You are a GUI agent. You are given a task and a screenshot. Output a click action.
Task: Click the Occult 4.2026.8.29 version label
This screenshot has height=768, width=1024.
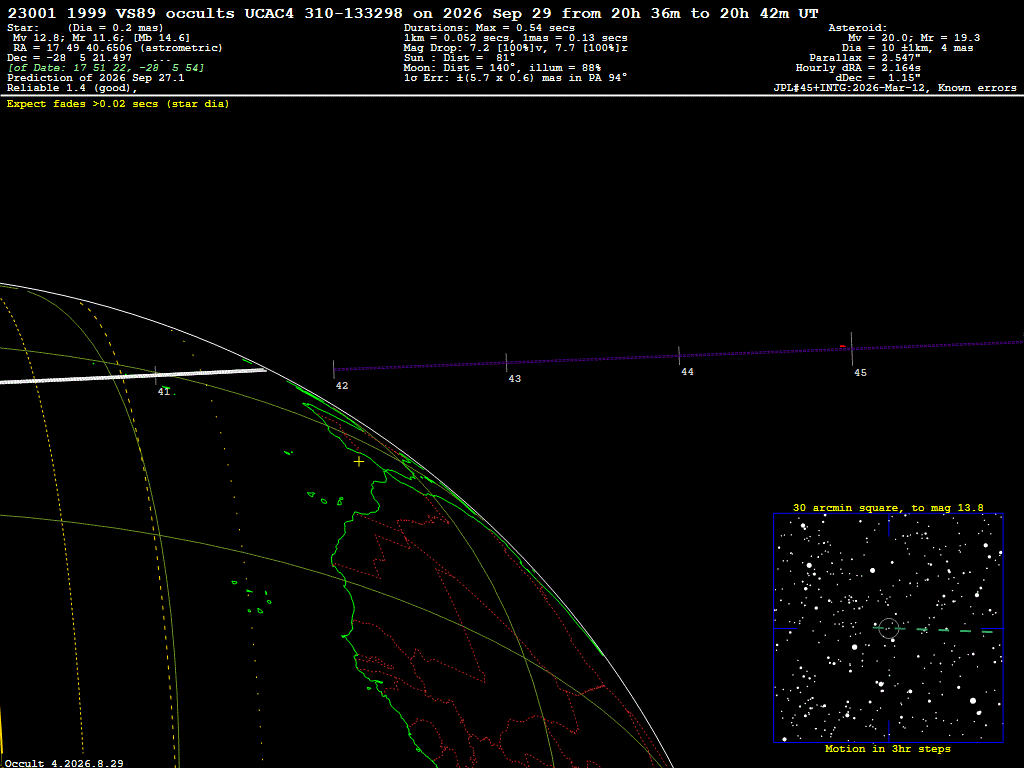point(64,763)
